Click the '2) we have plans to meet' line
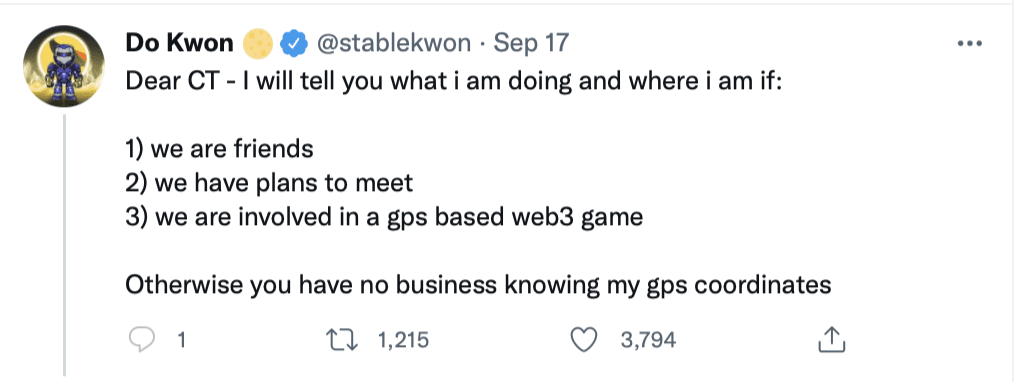The height and width of the screenshot is (382, 1026). coord(269,183)
